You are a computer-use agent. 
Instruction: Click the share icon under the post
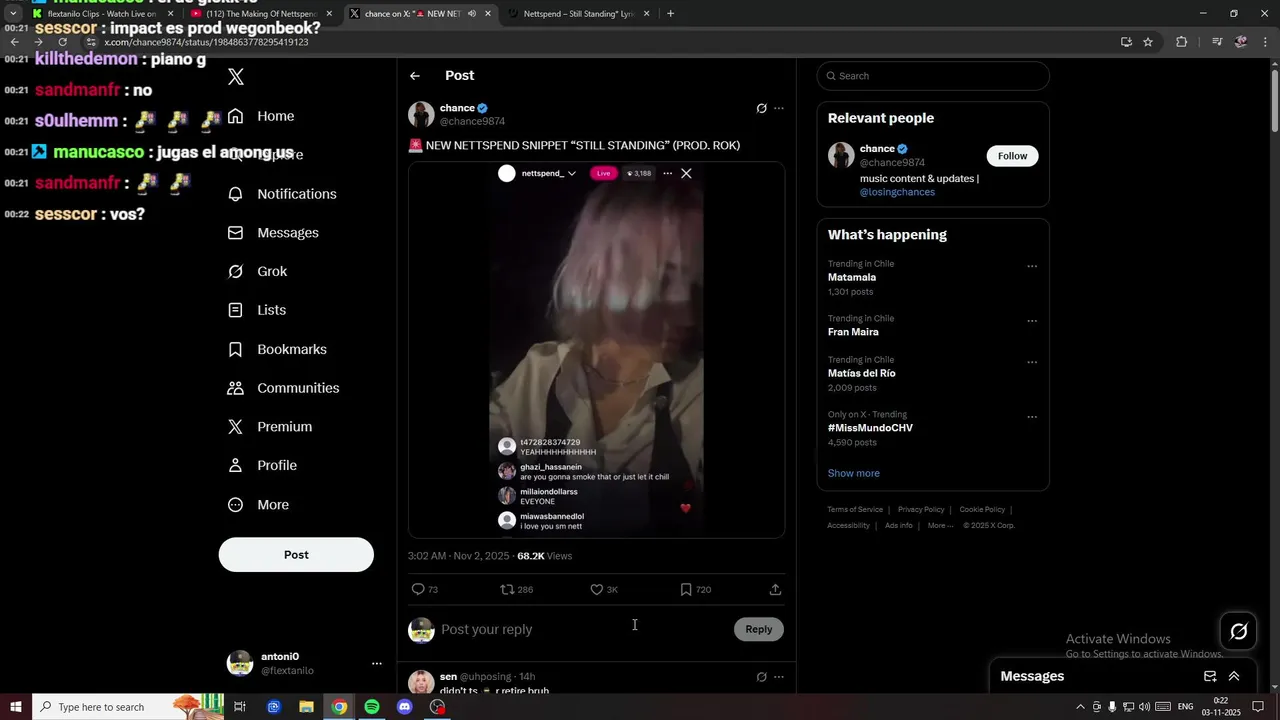775,590
